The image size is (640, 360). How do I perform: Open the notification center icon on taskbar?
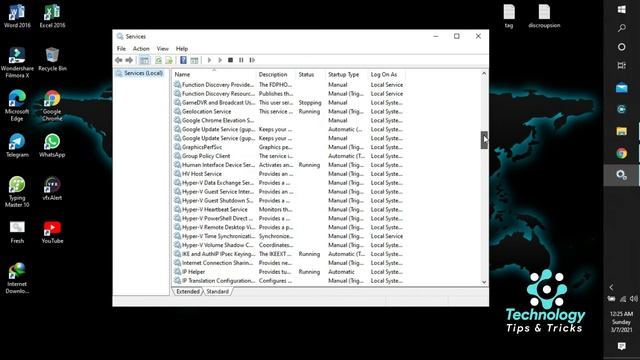click(x=622, y=346)
